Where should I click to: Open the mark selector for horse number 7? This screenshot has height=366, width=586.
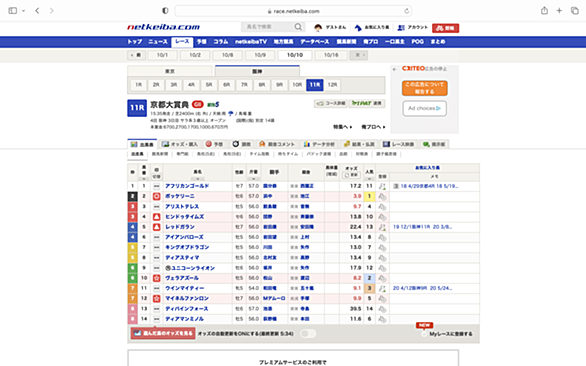pos(157,247)
